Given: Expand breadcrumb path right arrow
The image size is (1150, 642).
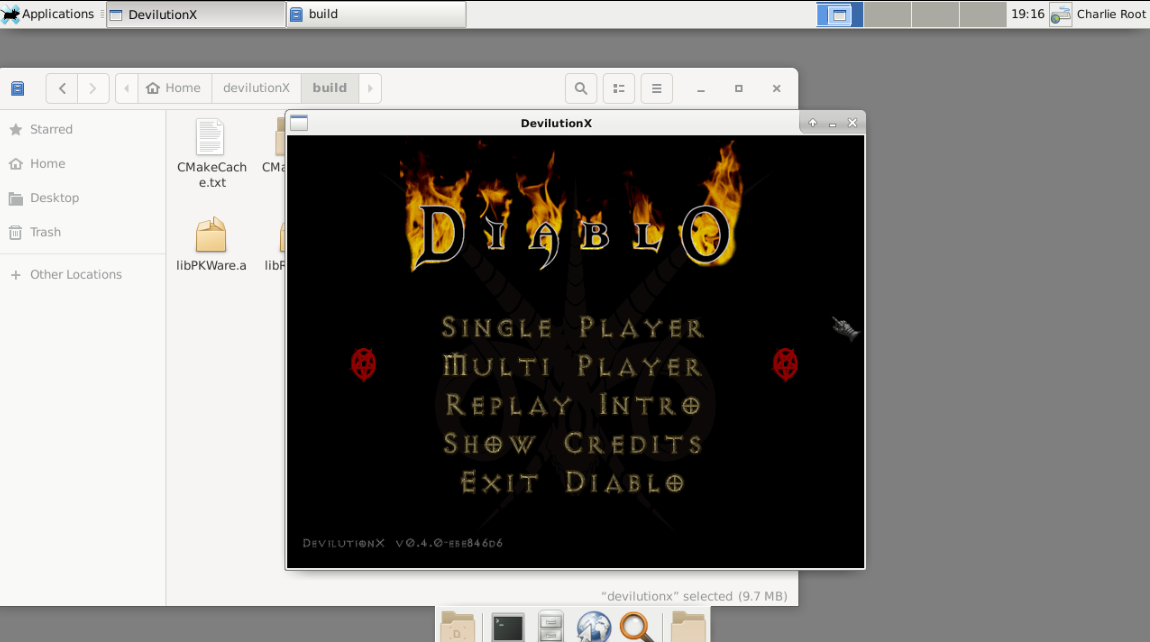Looking at the screenshot, I should point(370,88).
